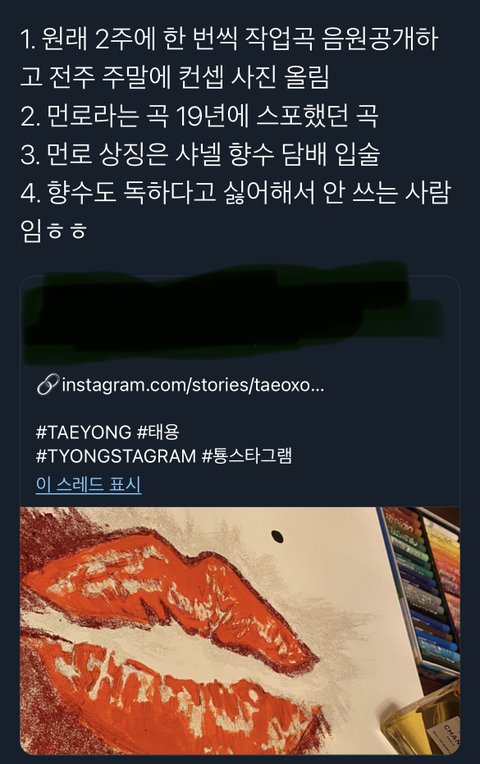Tap the #태용 hashtag
Screen dimensions: 480x764
pyautogui.click(x=158, y=432)
